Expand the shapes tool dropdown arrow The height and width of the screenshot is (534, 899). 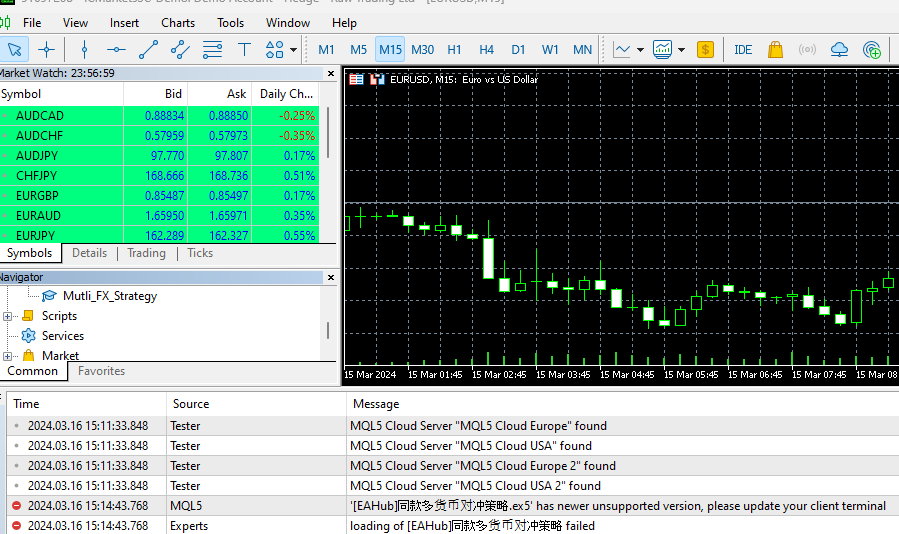(294, 50)
